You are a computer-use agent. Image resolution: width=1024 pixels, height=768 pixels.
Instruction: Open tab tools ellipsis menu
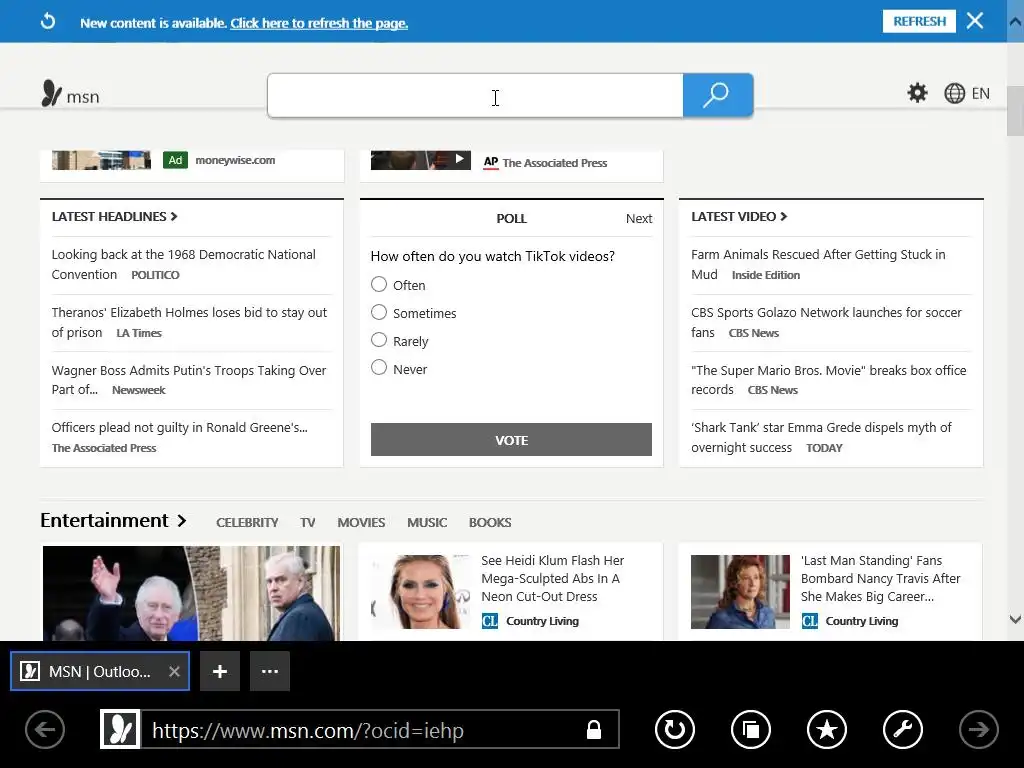pos(270,671)
